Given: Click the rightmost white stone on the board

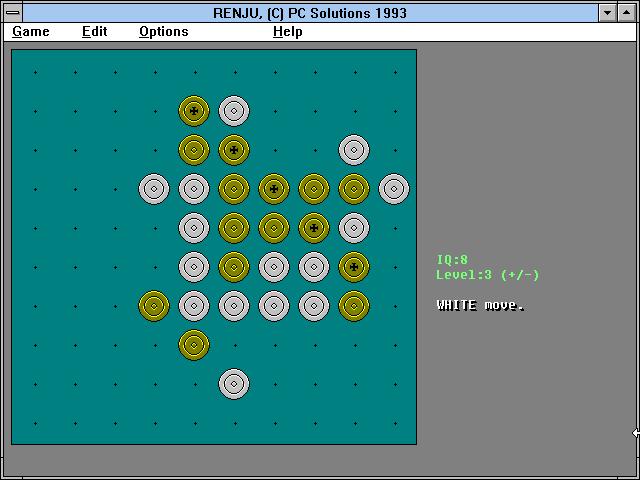Looking at the screenshot, I should point(394,189).
